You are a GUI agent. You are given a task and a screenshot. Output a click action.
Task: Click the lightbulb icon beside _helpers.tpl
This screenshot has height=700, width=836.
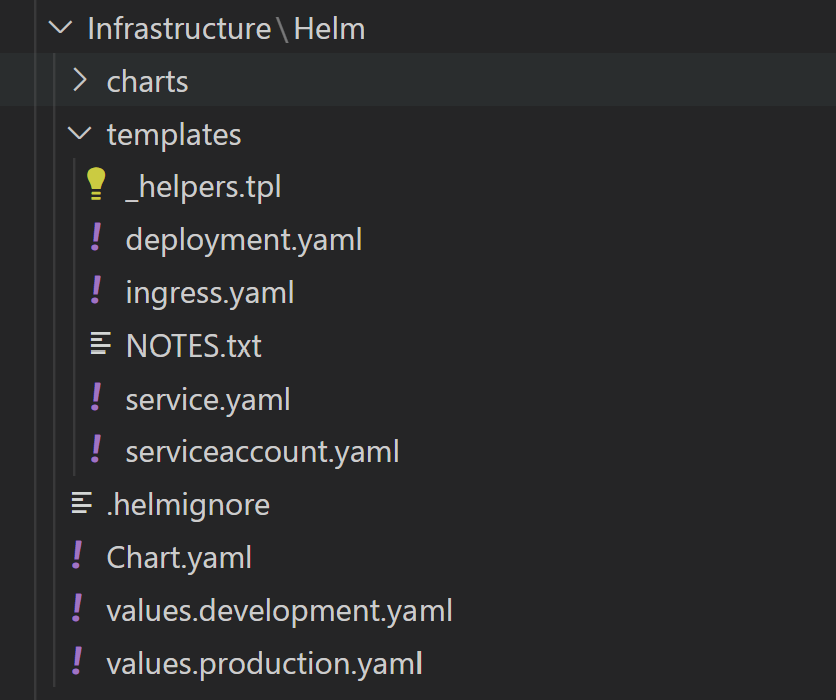pyautogui.click(x=96, y=186)
